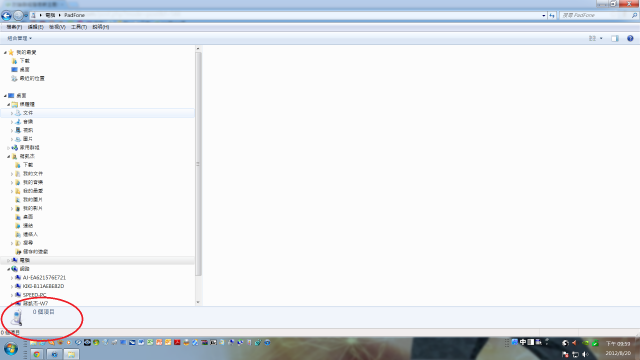The height and width of the screenshot is (360, 640).
Task: Select 圖片 Pictures library
Action: click(x=28, y=139)
